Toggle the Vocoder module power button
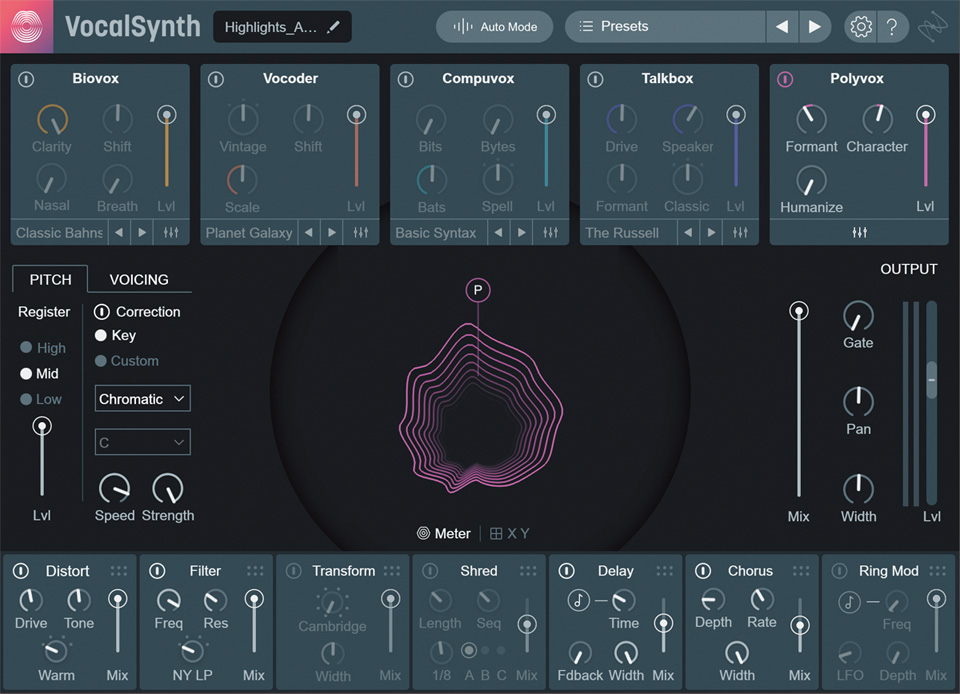Screen dimensions: 960x694 point(216,79)
